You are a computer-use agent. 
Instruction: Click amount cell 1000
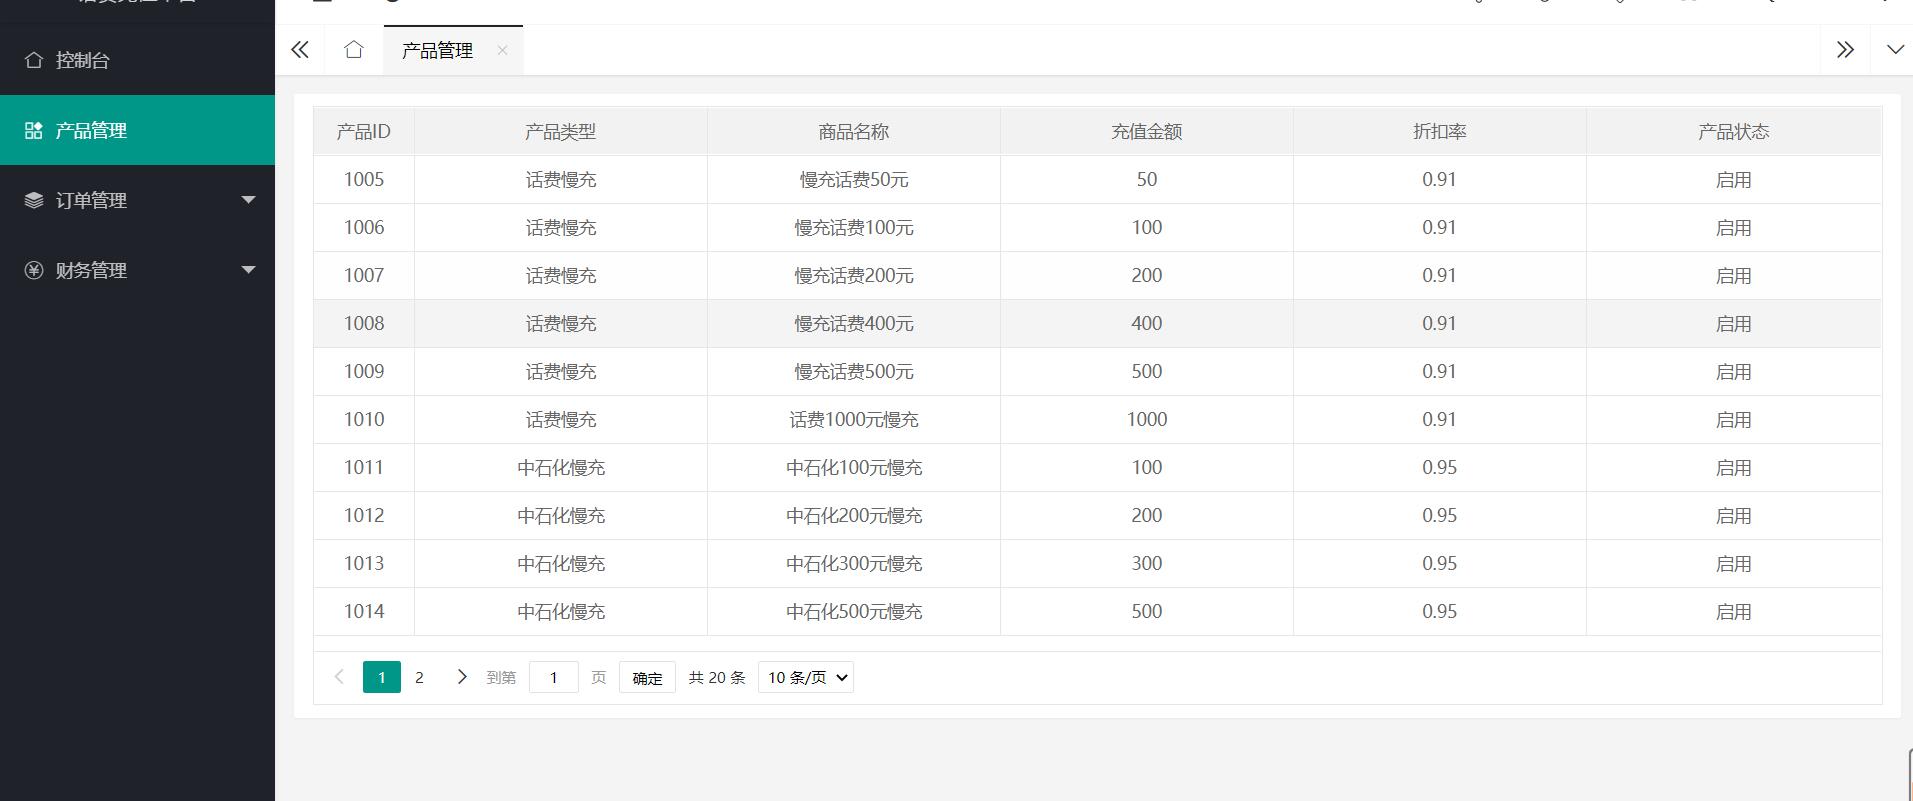[x=1147, y=420]
